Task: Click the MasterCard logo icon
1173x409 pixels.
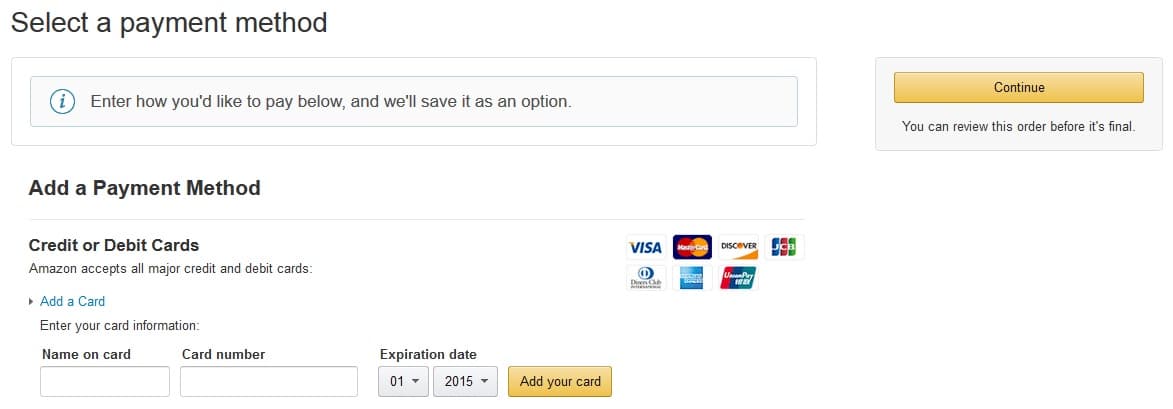Action: pos(692,247)
